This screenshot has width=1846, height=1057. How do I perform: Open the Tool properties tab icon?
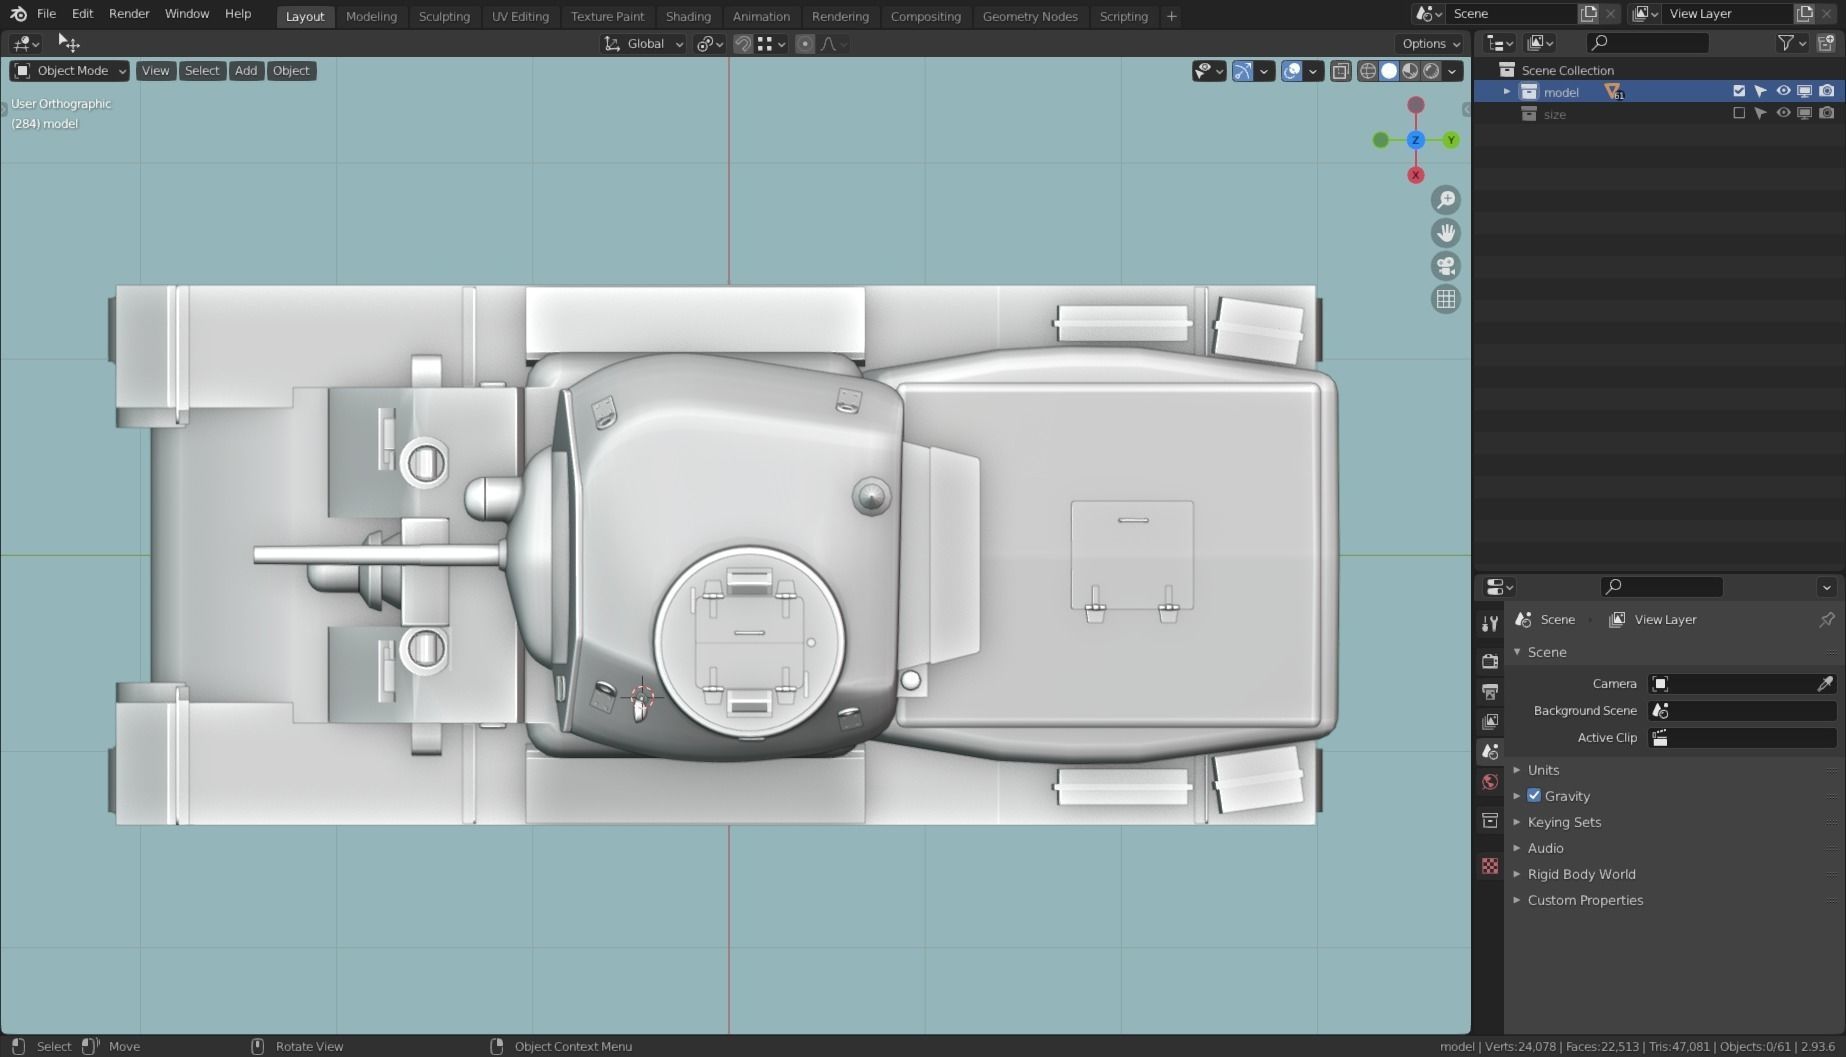1490,623
